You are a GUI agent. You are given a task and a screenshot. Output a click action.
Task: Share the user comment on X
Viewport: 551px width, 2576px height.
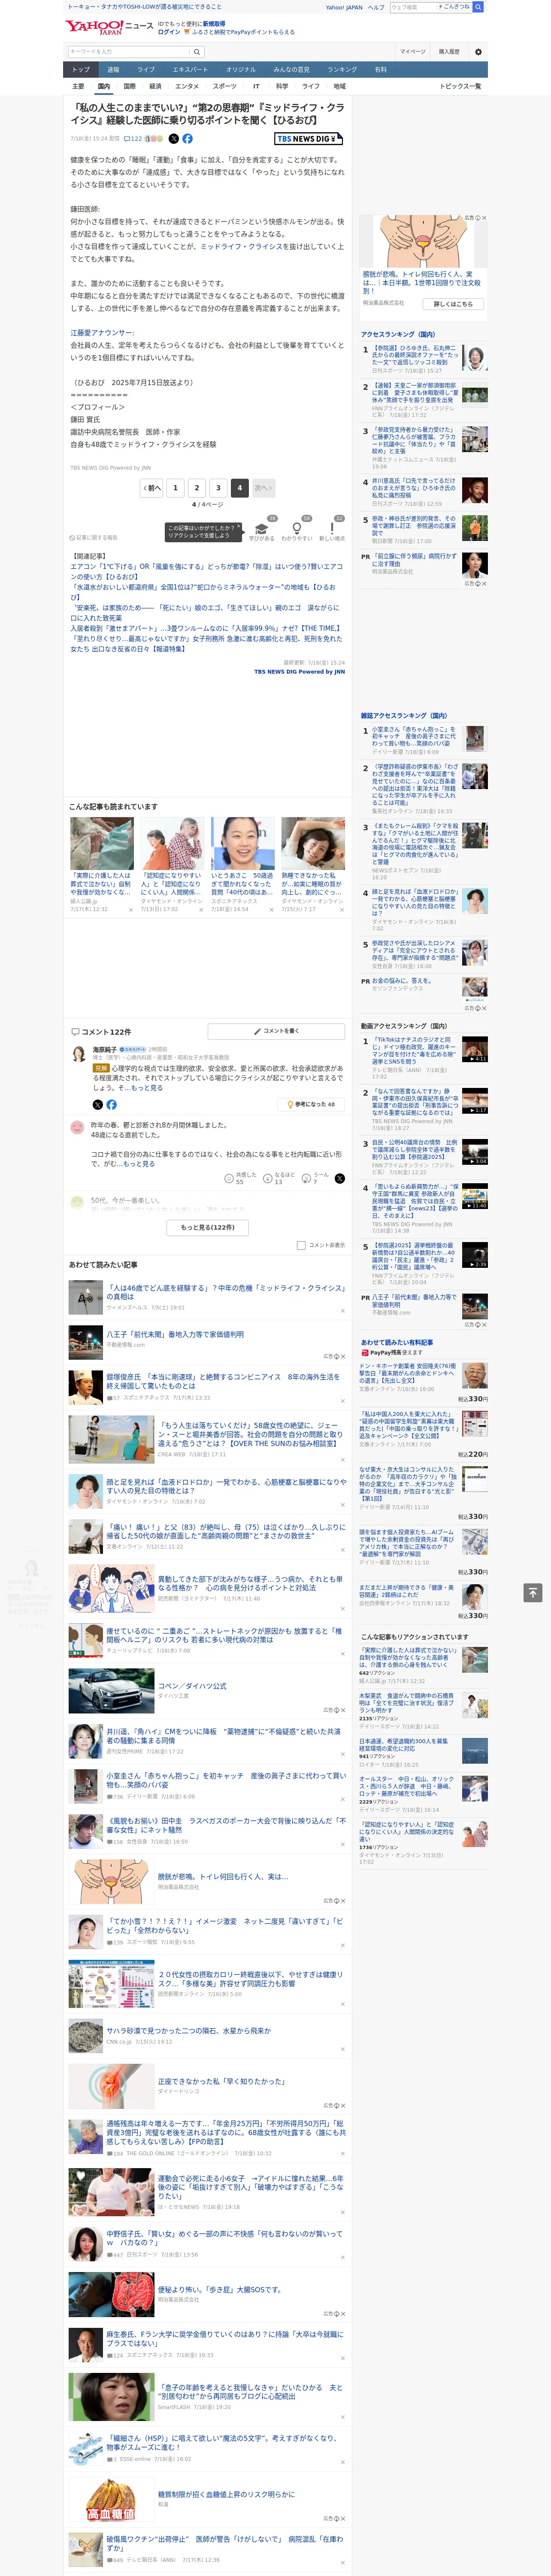[x=339, y=1178]
